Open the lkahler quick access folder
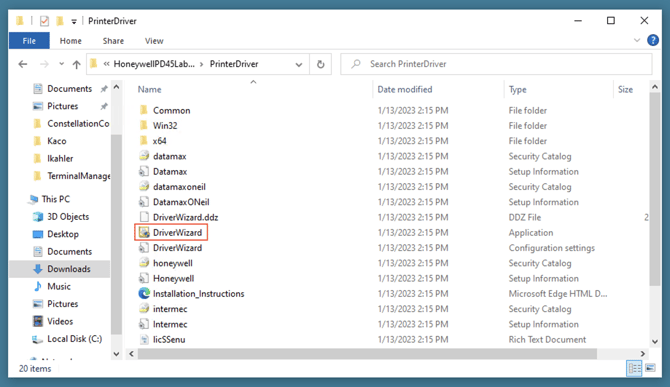Screen dimensions: 670x387 pyautogui.click(x=60, y=158)
